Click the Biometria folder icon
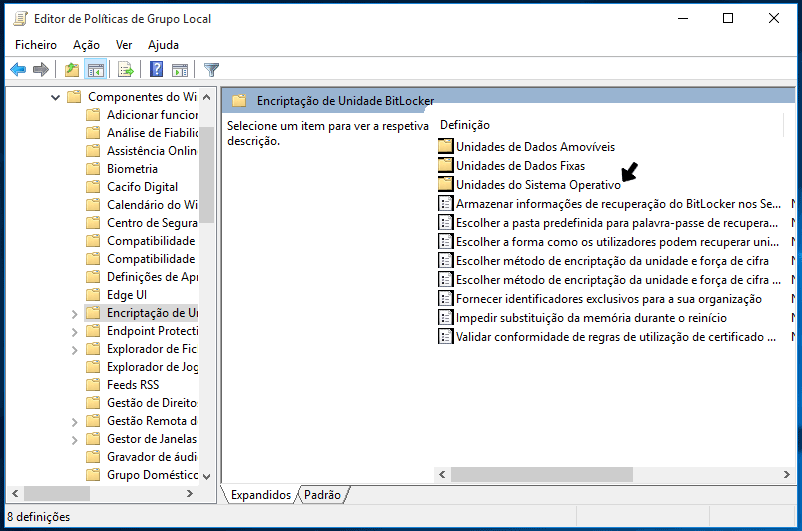 tap(93, 169)
